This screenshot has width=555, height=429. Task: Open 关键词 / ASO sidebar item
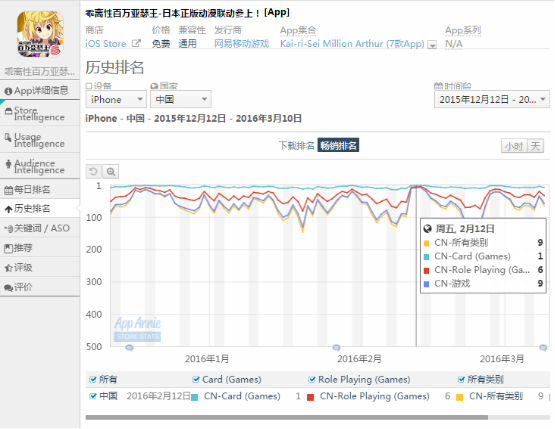40,228
